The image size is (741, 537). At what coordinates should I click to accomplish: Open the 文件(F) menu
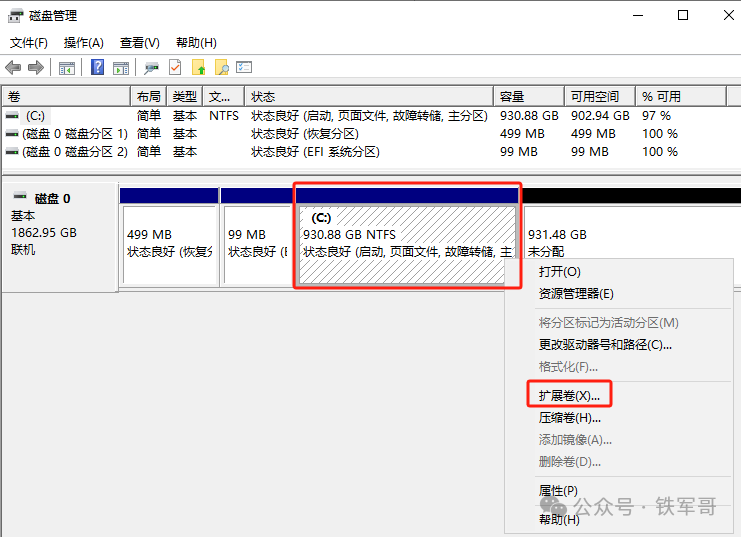(29, 43)
